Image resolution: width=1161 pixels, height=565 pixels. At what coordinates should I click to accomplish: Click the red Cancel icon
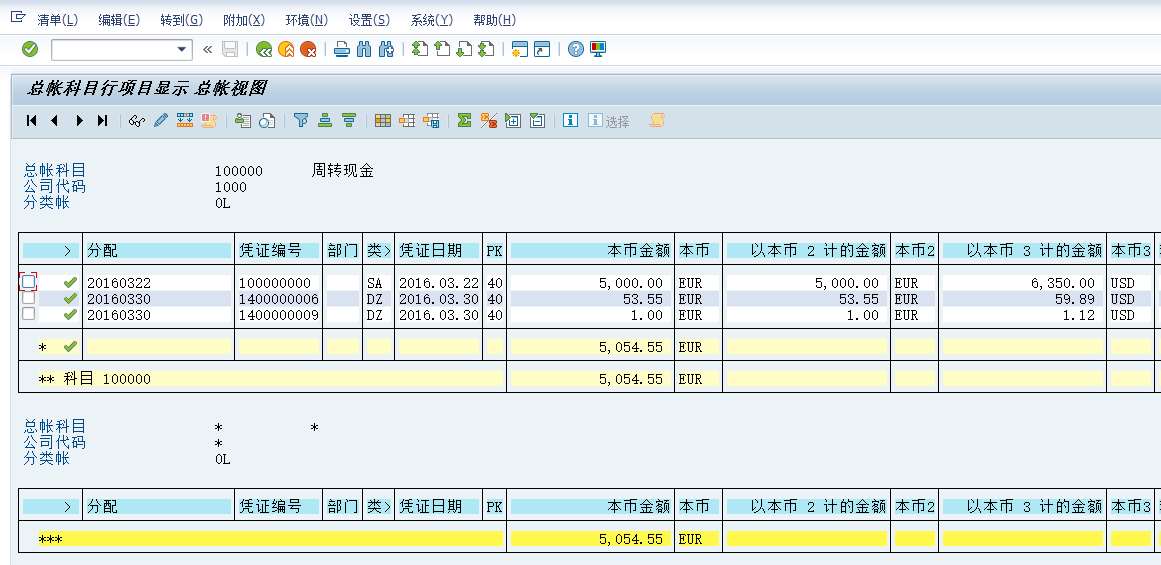point(308,50)
